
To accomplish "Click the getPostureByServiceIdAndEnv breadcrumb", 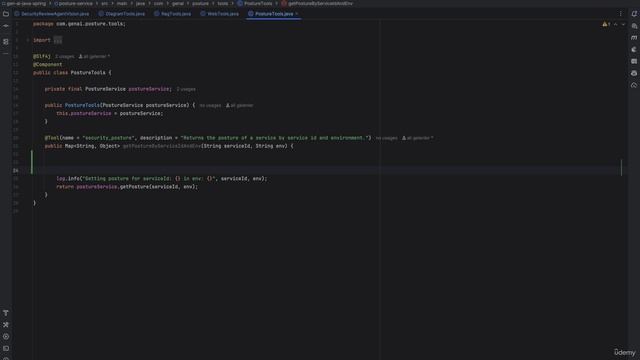I will click(317, 3).
